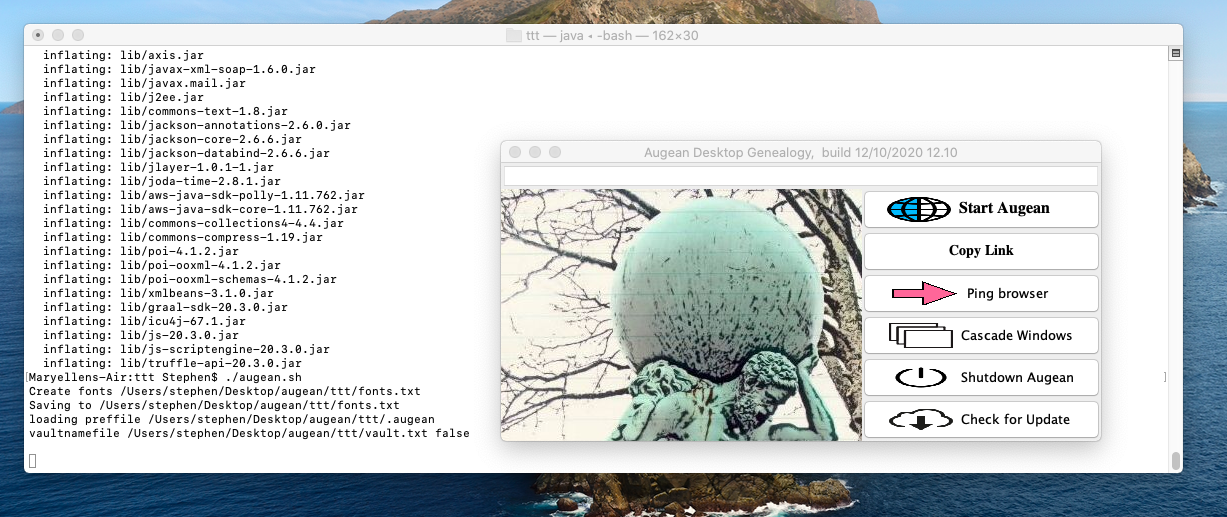Screen dimensions: 1227x517
Task: Click the pink arrow Ping browser icon
Action: pos(925,293)
